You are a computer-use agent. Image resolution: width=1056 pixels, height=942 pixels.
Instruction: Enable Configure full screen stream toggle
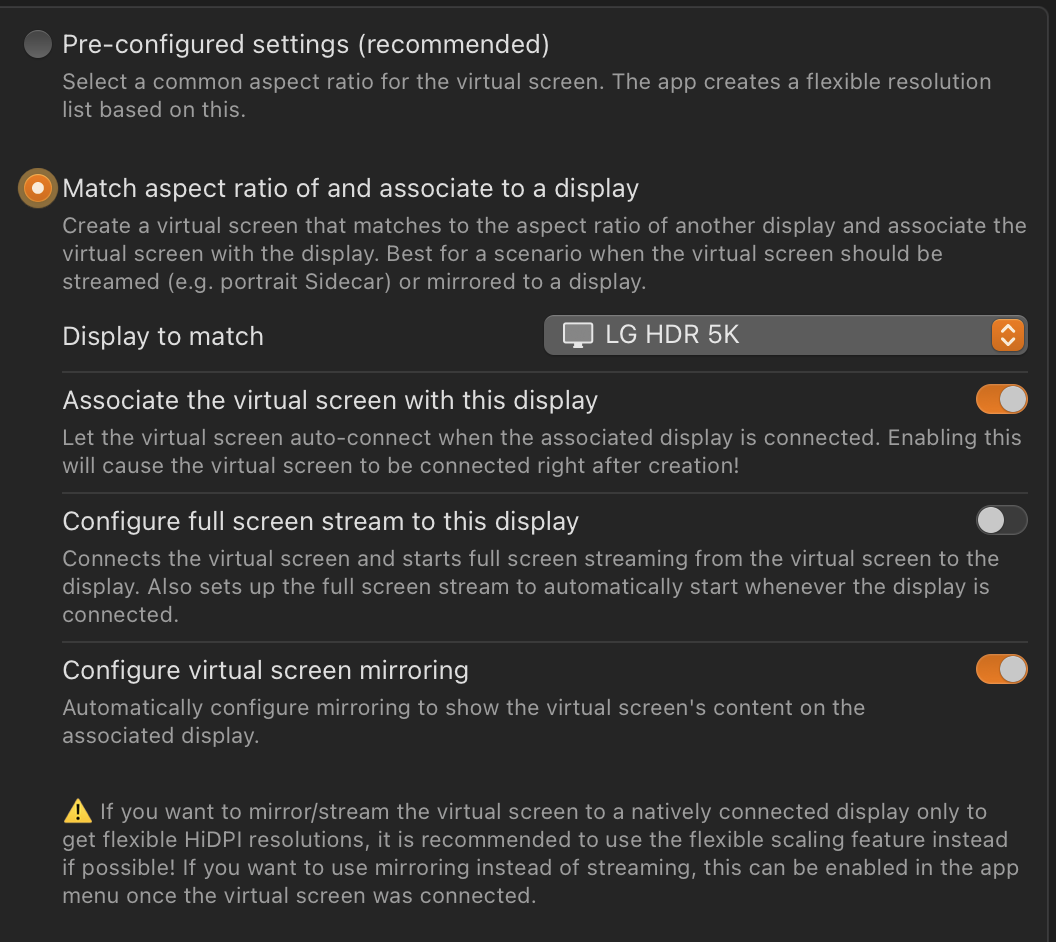pos(1001,520)
